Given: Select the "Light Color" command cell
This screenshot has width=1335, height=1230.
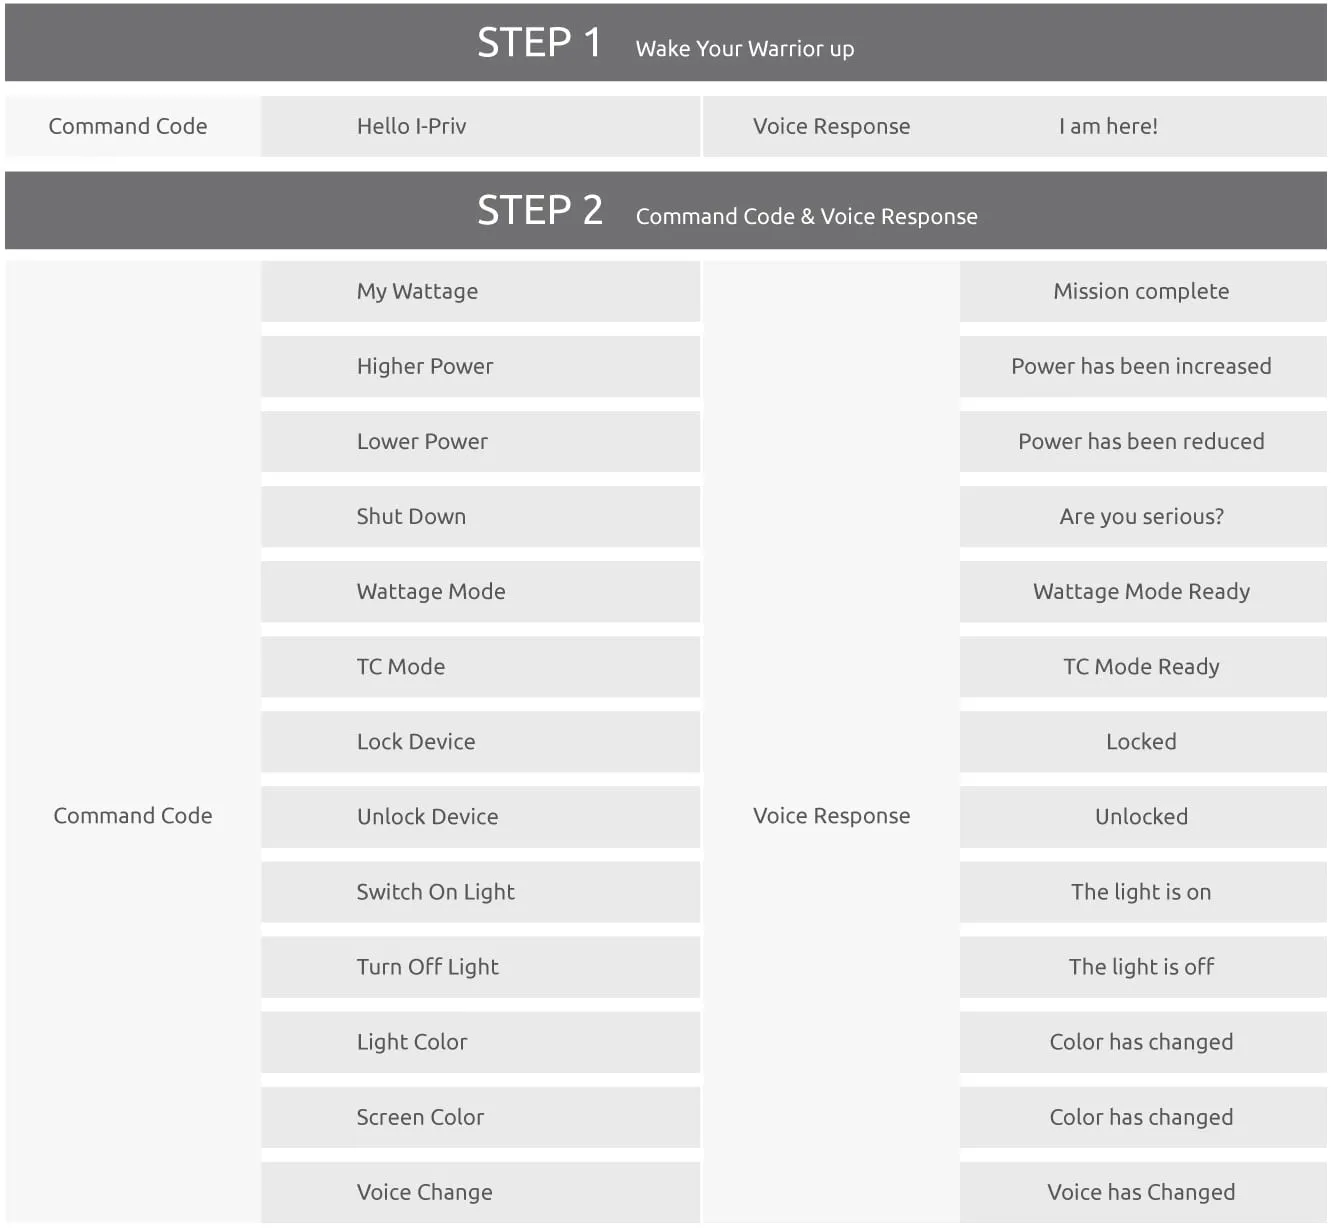Looking at the screenshot, I should [480, 1042].
